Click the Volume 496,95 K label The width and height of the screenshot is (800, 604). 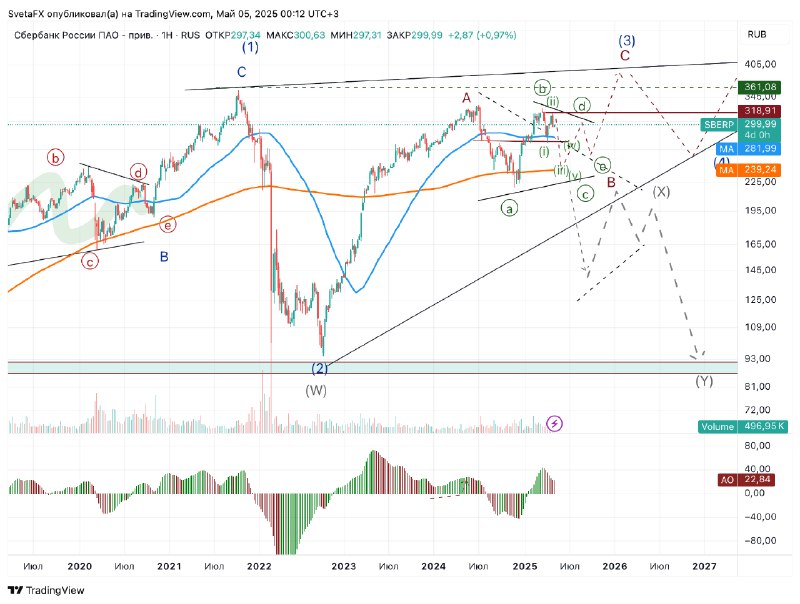pyautogui.click(x=743, y=426)
